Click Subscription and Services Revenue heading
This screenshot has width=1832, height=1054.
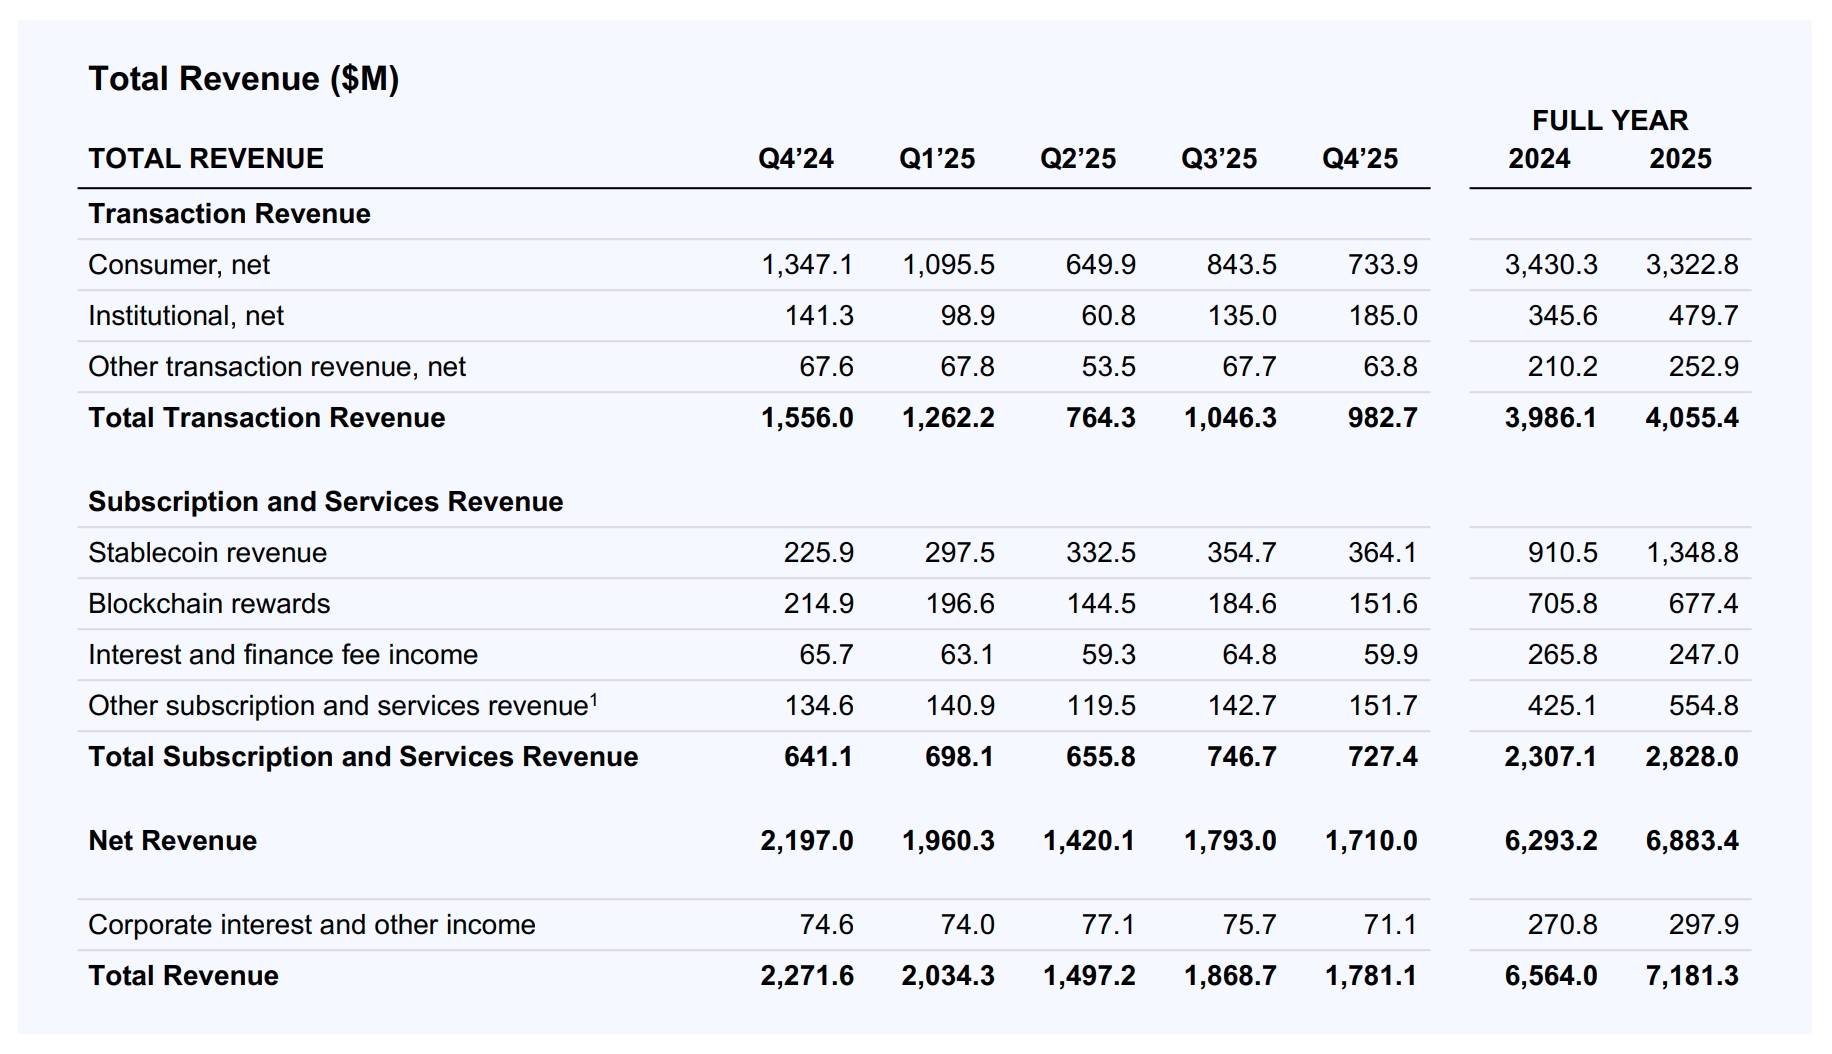coord(325,502)
